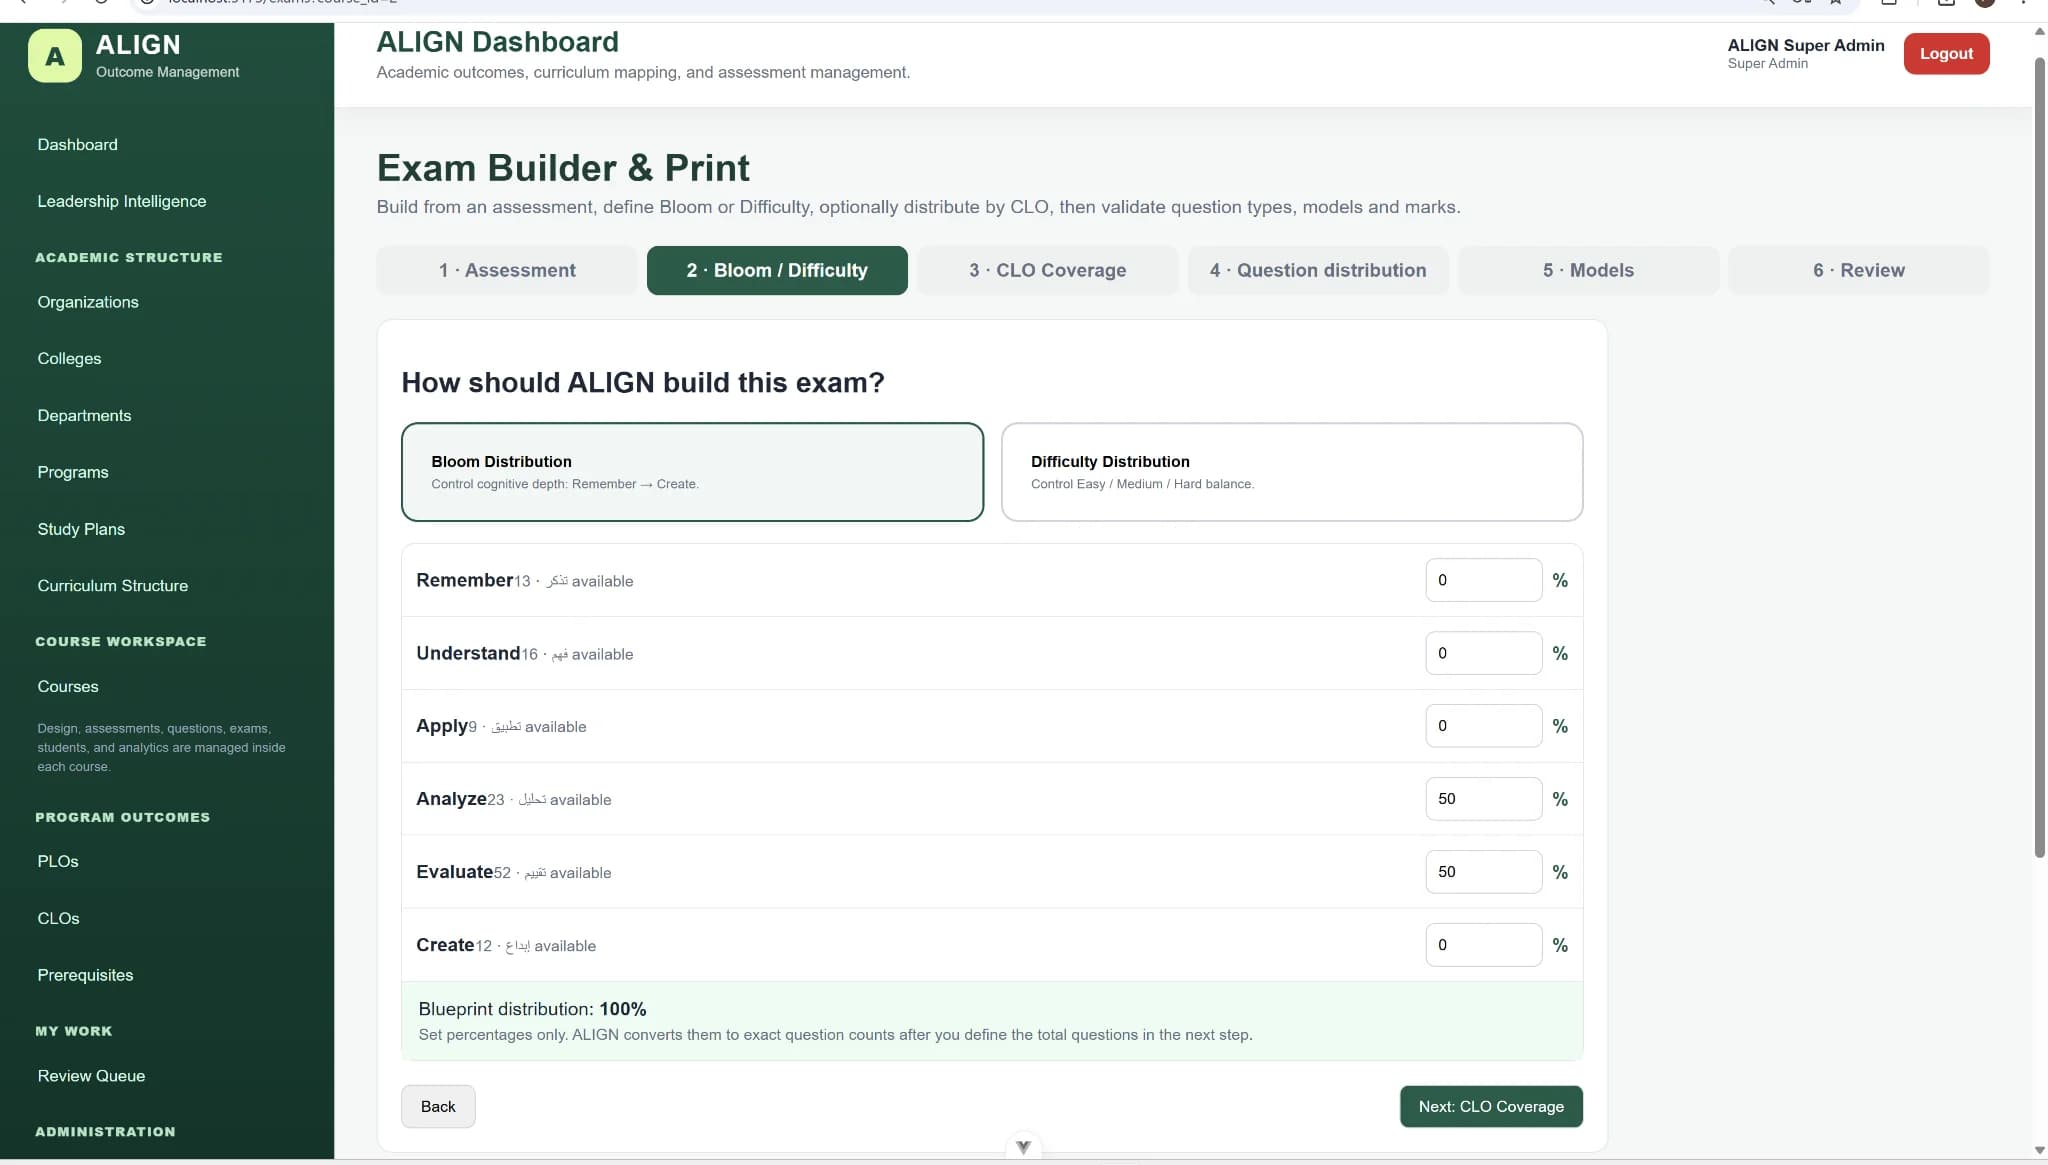Jump to the 5 · Models tab
The width and height of the screenshot is (2048, 1165).
pos(1588,270)
